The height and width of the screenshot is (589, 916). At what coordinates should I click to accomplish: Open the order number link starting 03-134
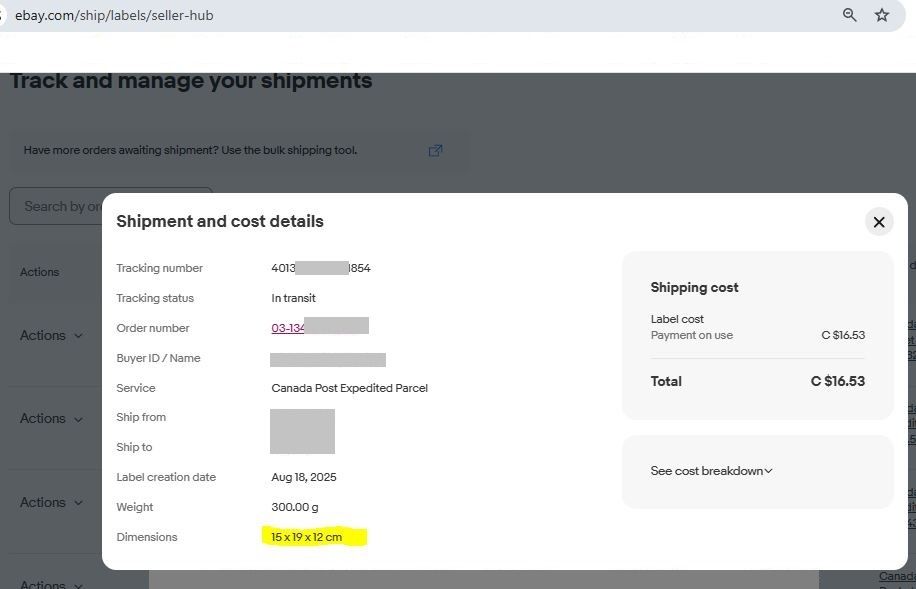point(288,328)
